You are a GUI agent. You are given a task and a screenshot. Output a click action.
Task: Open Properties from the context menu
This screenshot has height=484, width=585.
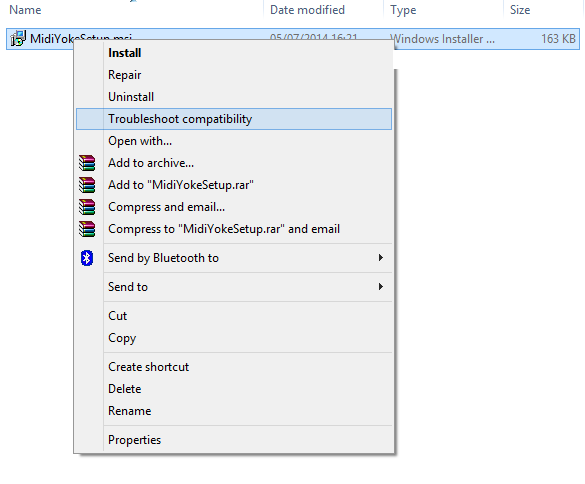coord(234,440)
